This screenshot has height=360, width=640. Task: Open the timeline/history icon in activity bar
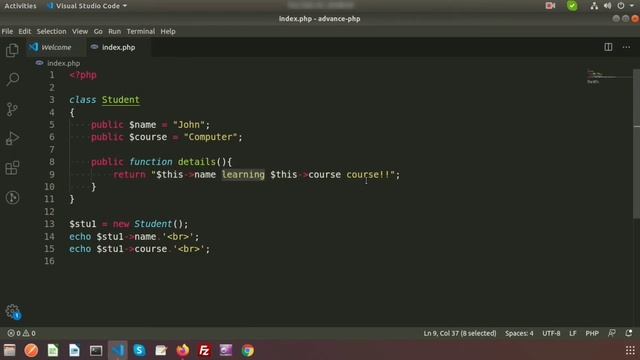click(x=12, y=198)
